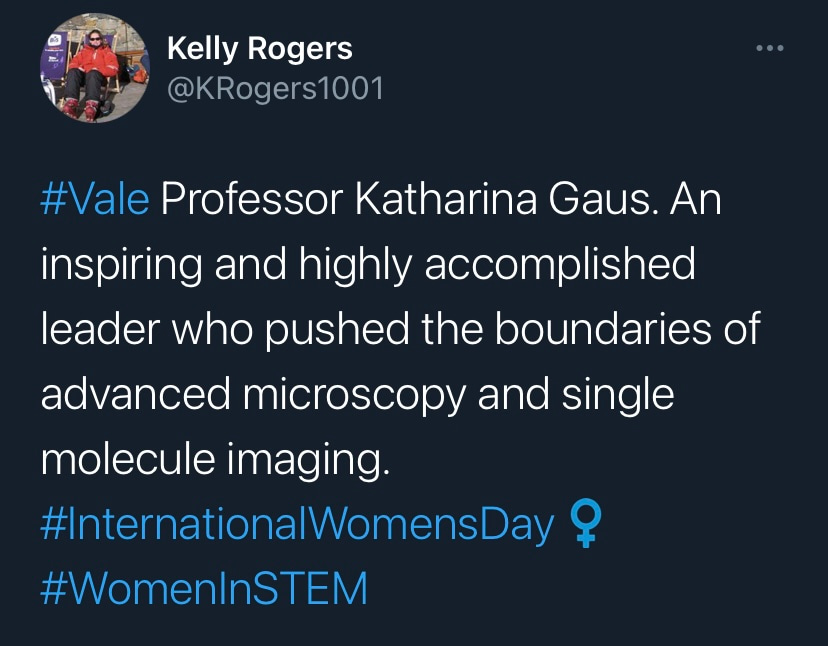Image resolution: width=828 pixels, height=646 pixels.
Task: Click the word "Professor" in the tweet
Action: tap(252, 200)
